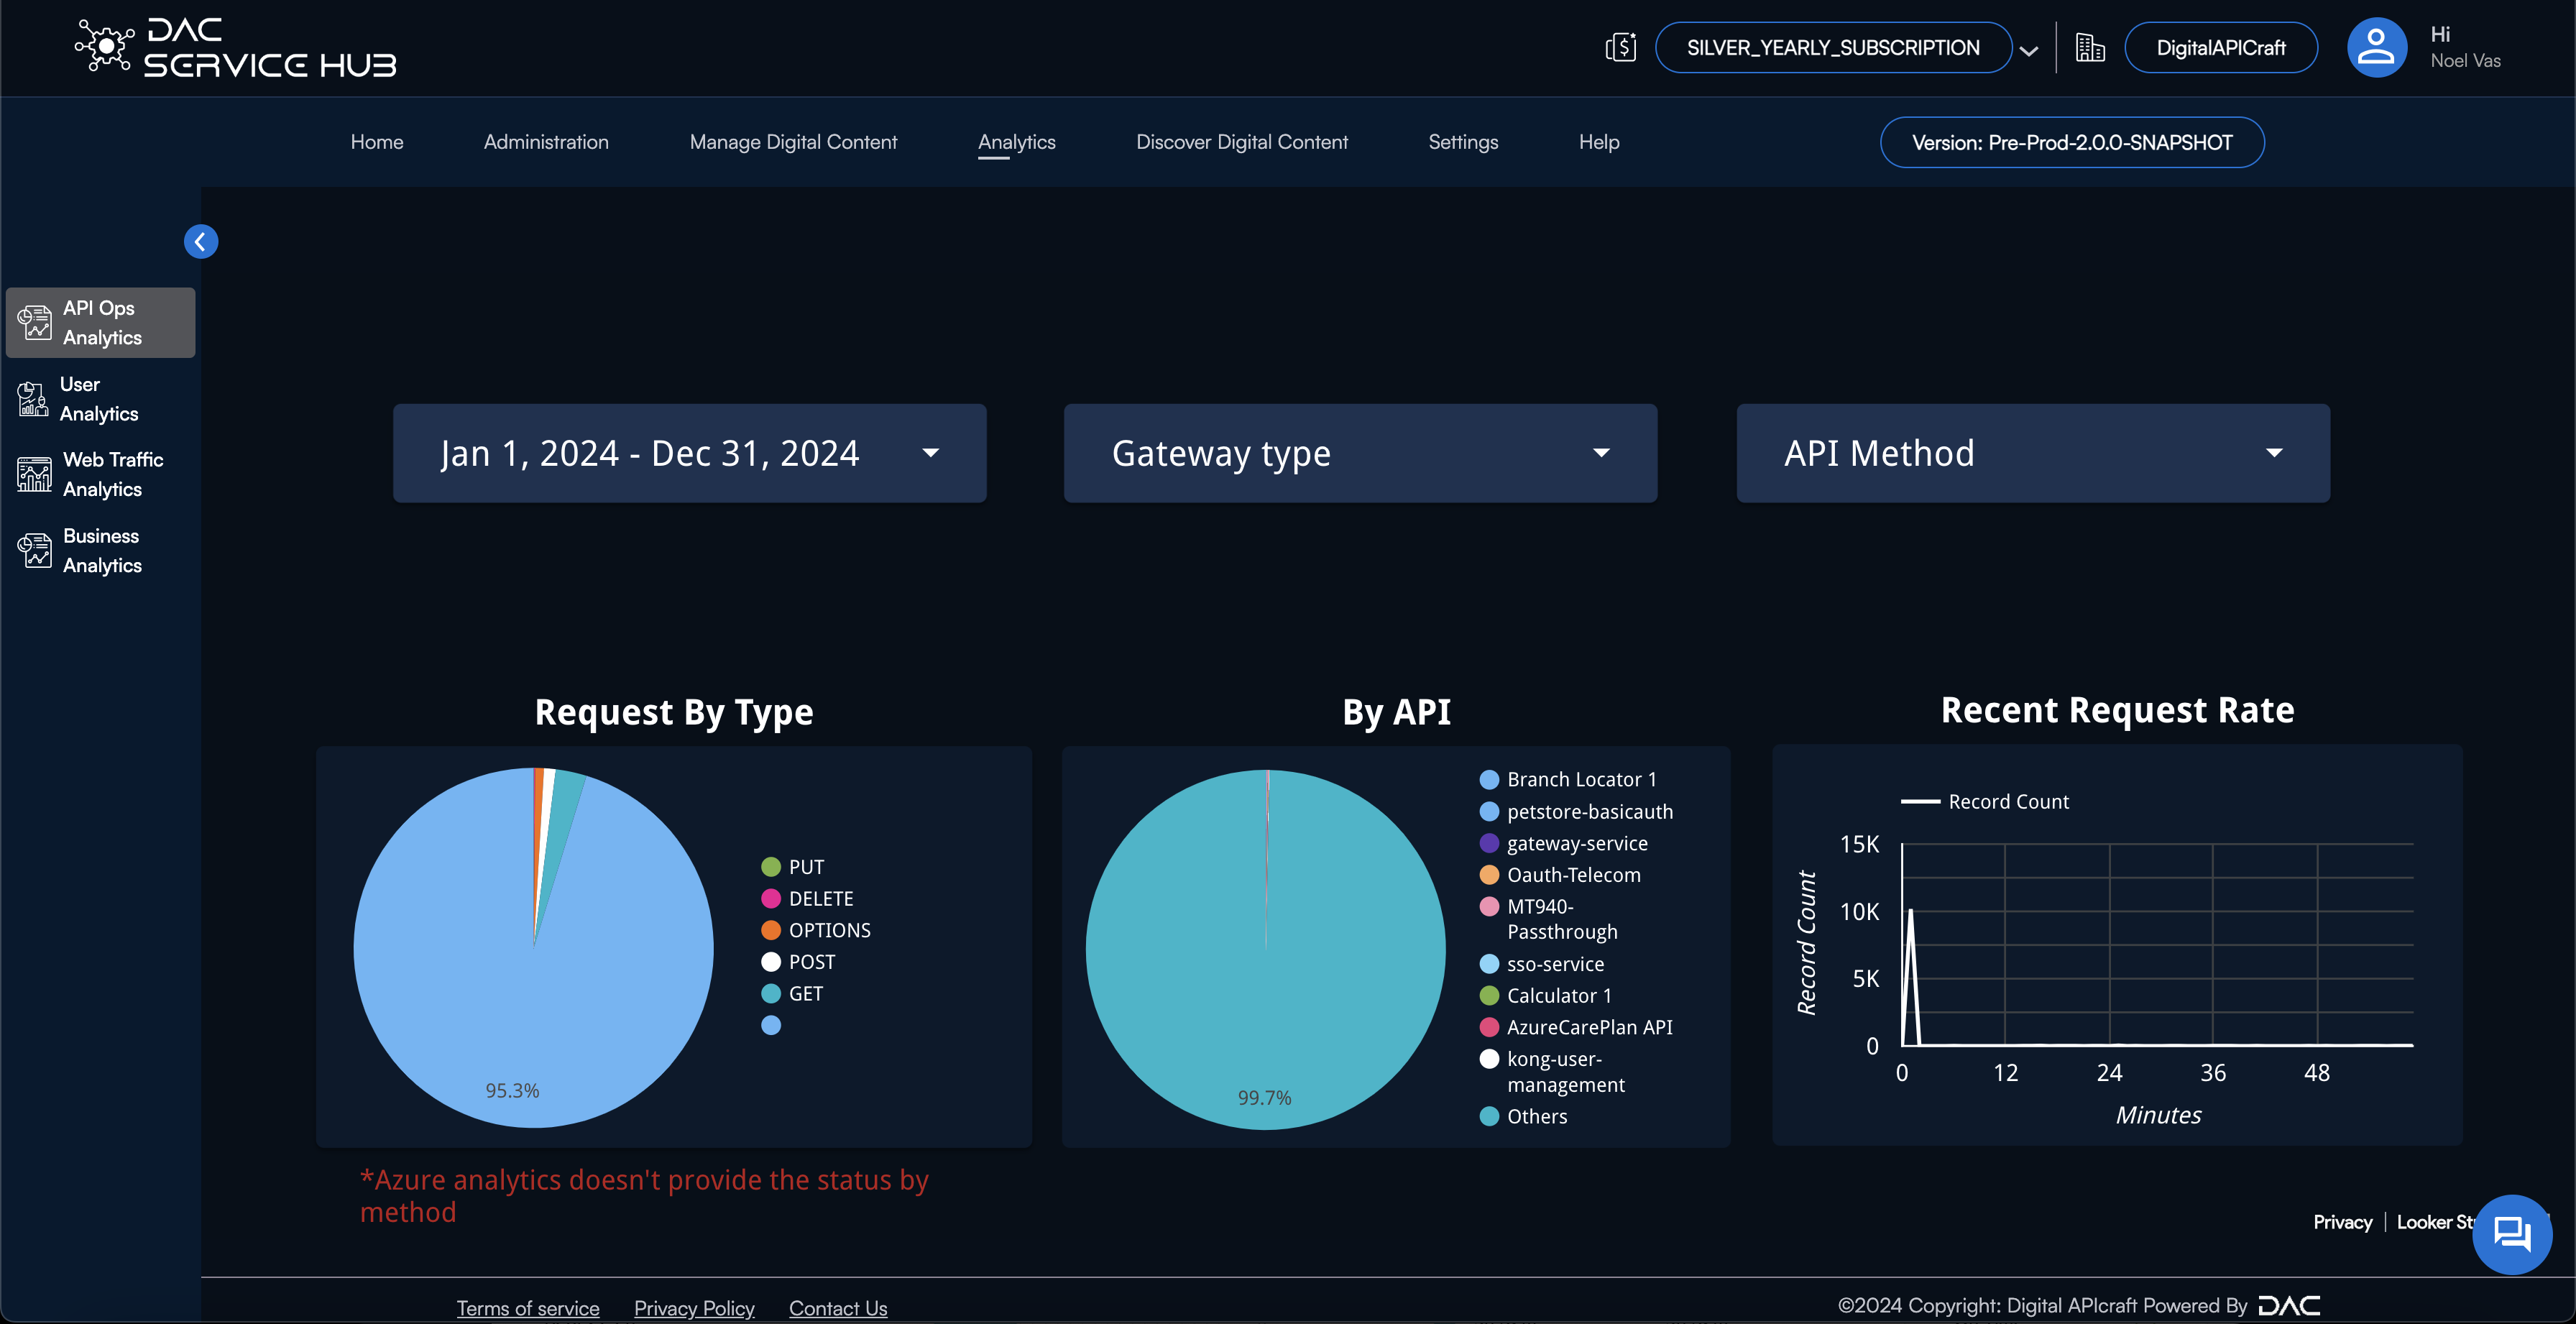Viewport: 2576px width, 1324px height.
Task: Select User Analytics sidebar item
Action: pyautogui.click(x=100, y=399)
